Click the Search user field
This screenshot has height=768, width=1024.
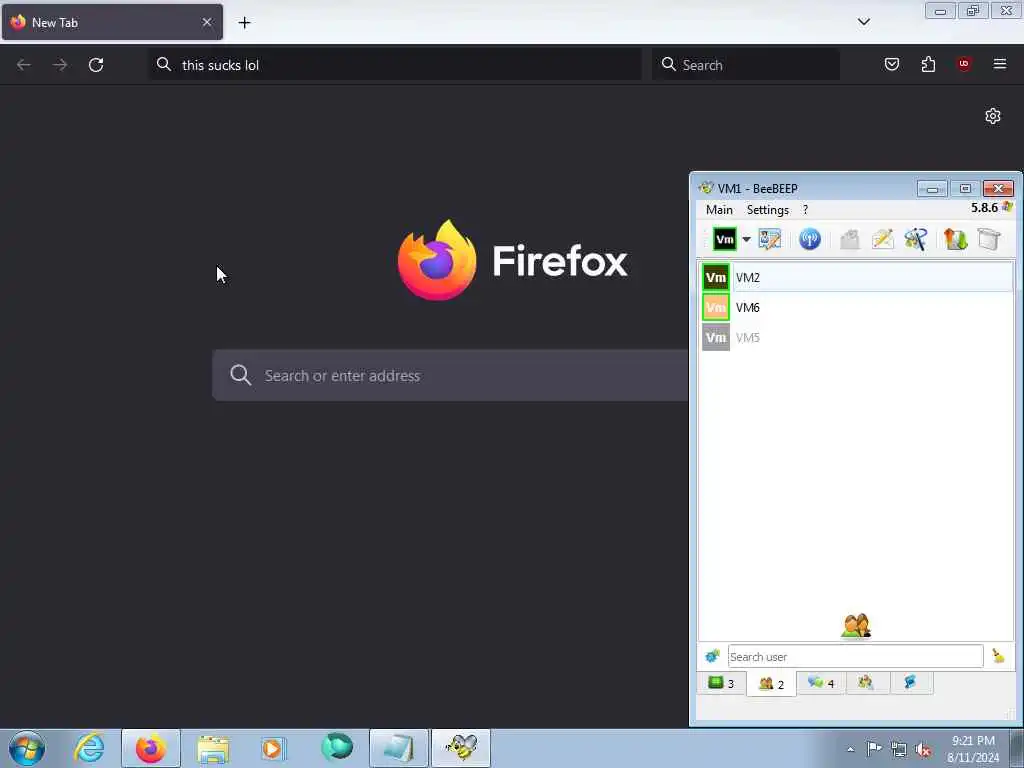[856, 656]
